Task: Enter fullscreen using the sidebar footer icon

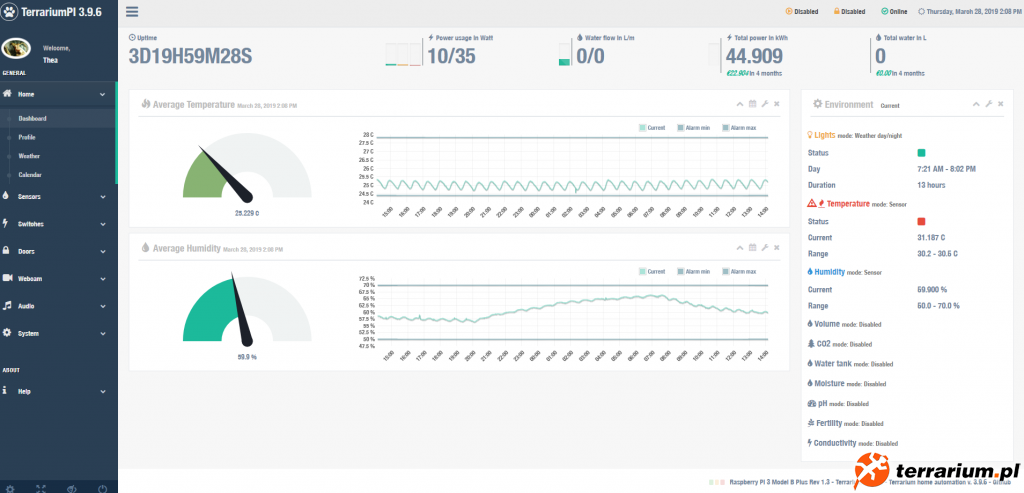Action: [x=42, y=487]
